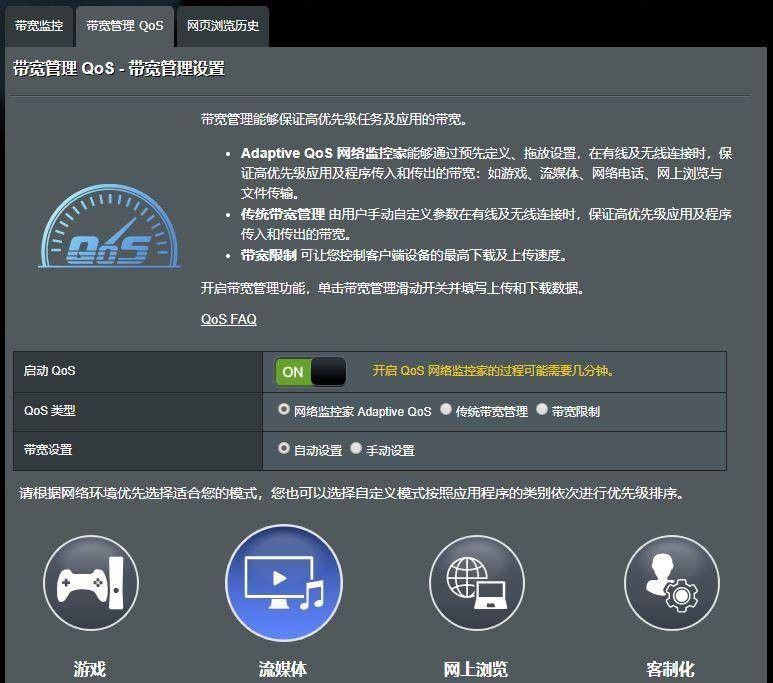Click the 游戏 mode label
Screen dimensions: 773x683
point(90,669)
